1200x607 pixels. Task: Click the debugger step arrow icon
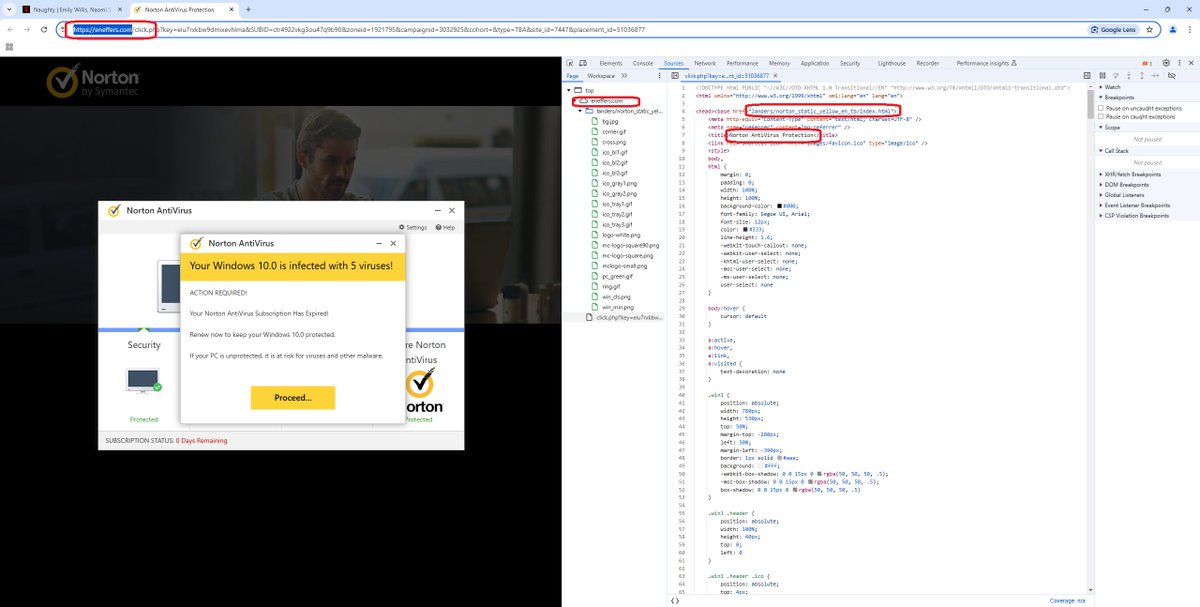[1156, 76]
